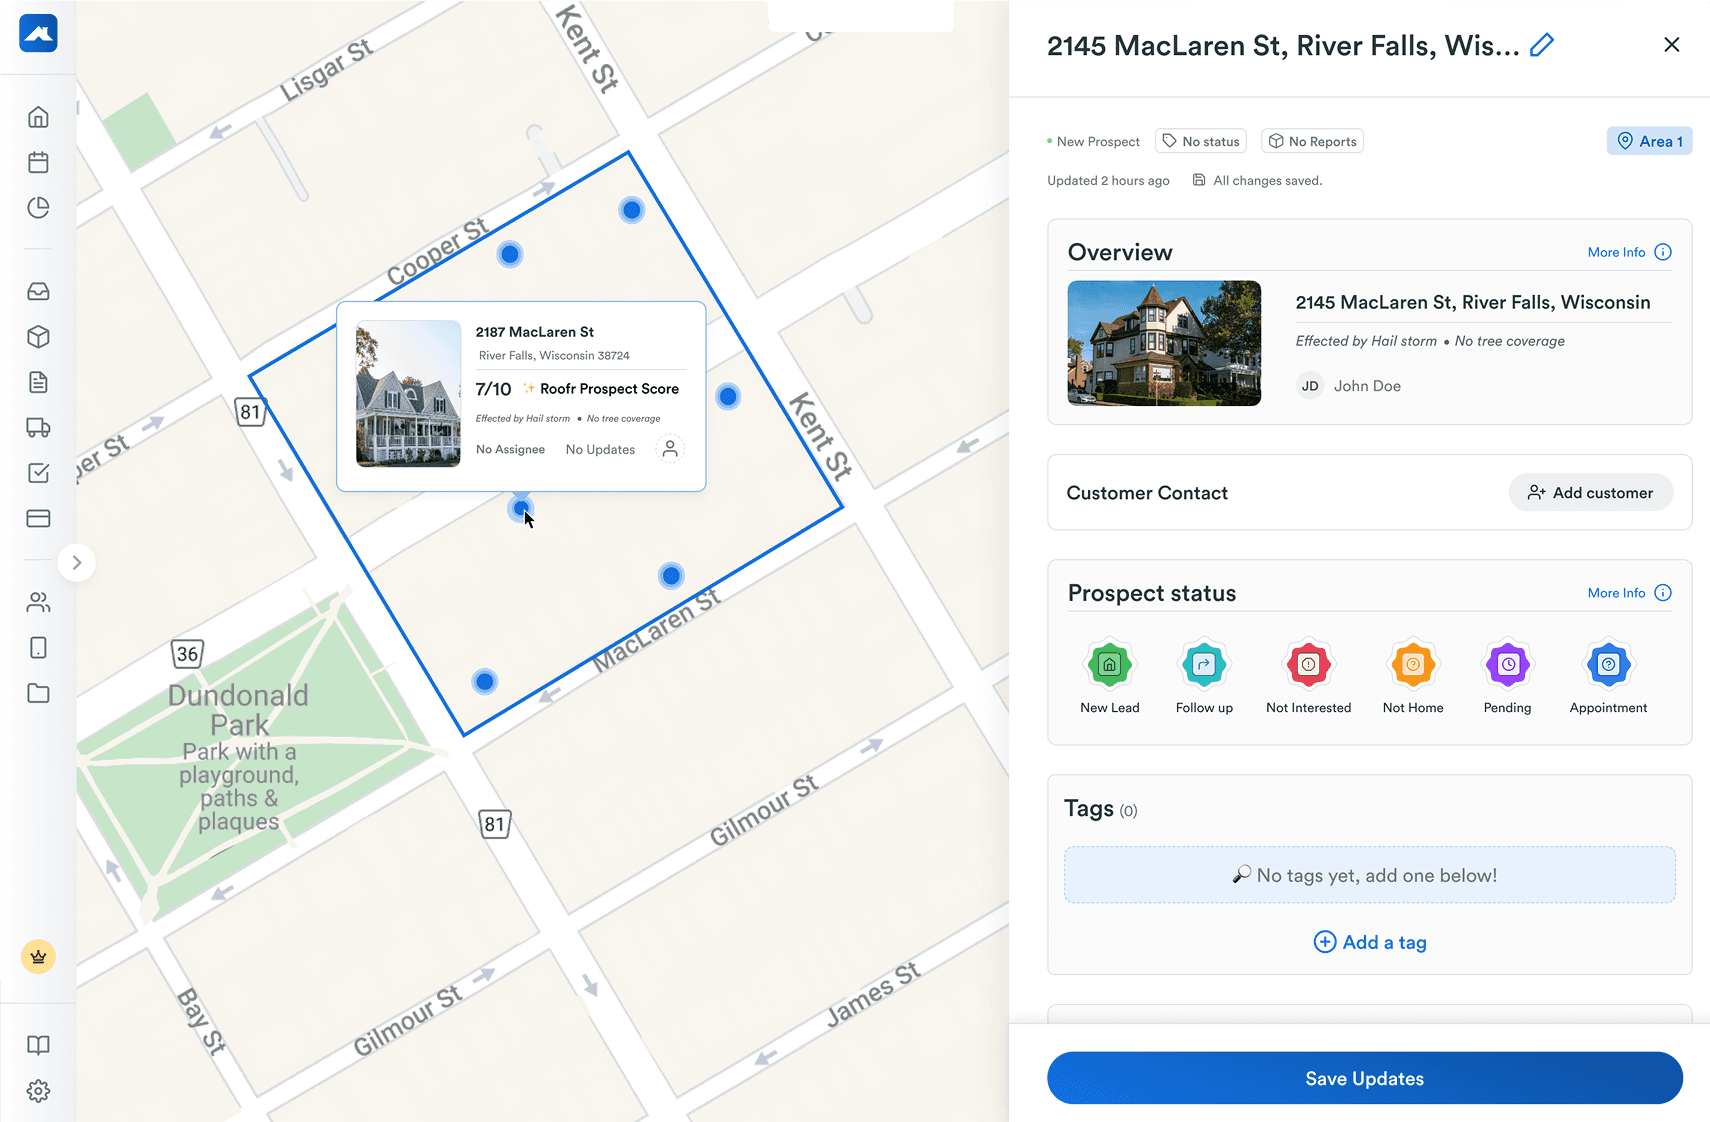The height and width of the screenshot is (1122, 1710).
Task: Click Save Updates button
Action: click(x=1365, y=1078)
